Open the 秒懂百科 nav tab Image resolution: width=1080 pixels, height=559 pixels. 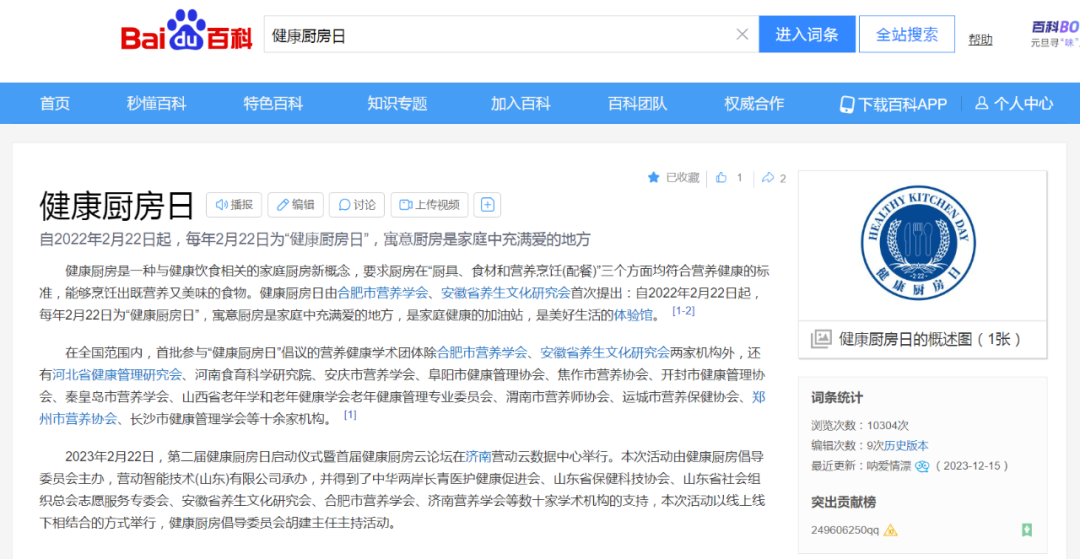click(x=156, y=103)
